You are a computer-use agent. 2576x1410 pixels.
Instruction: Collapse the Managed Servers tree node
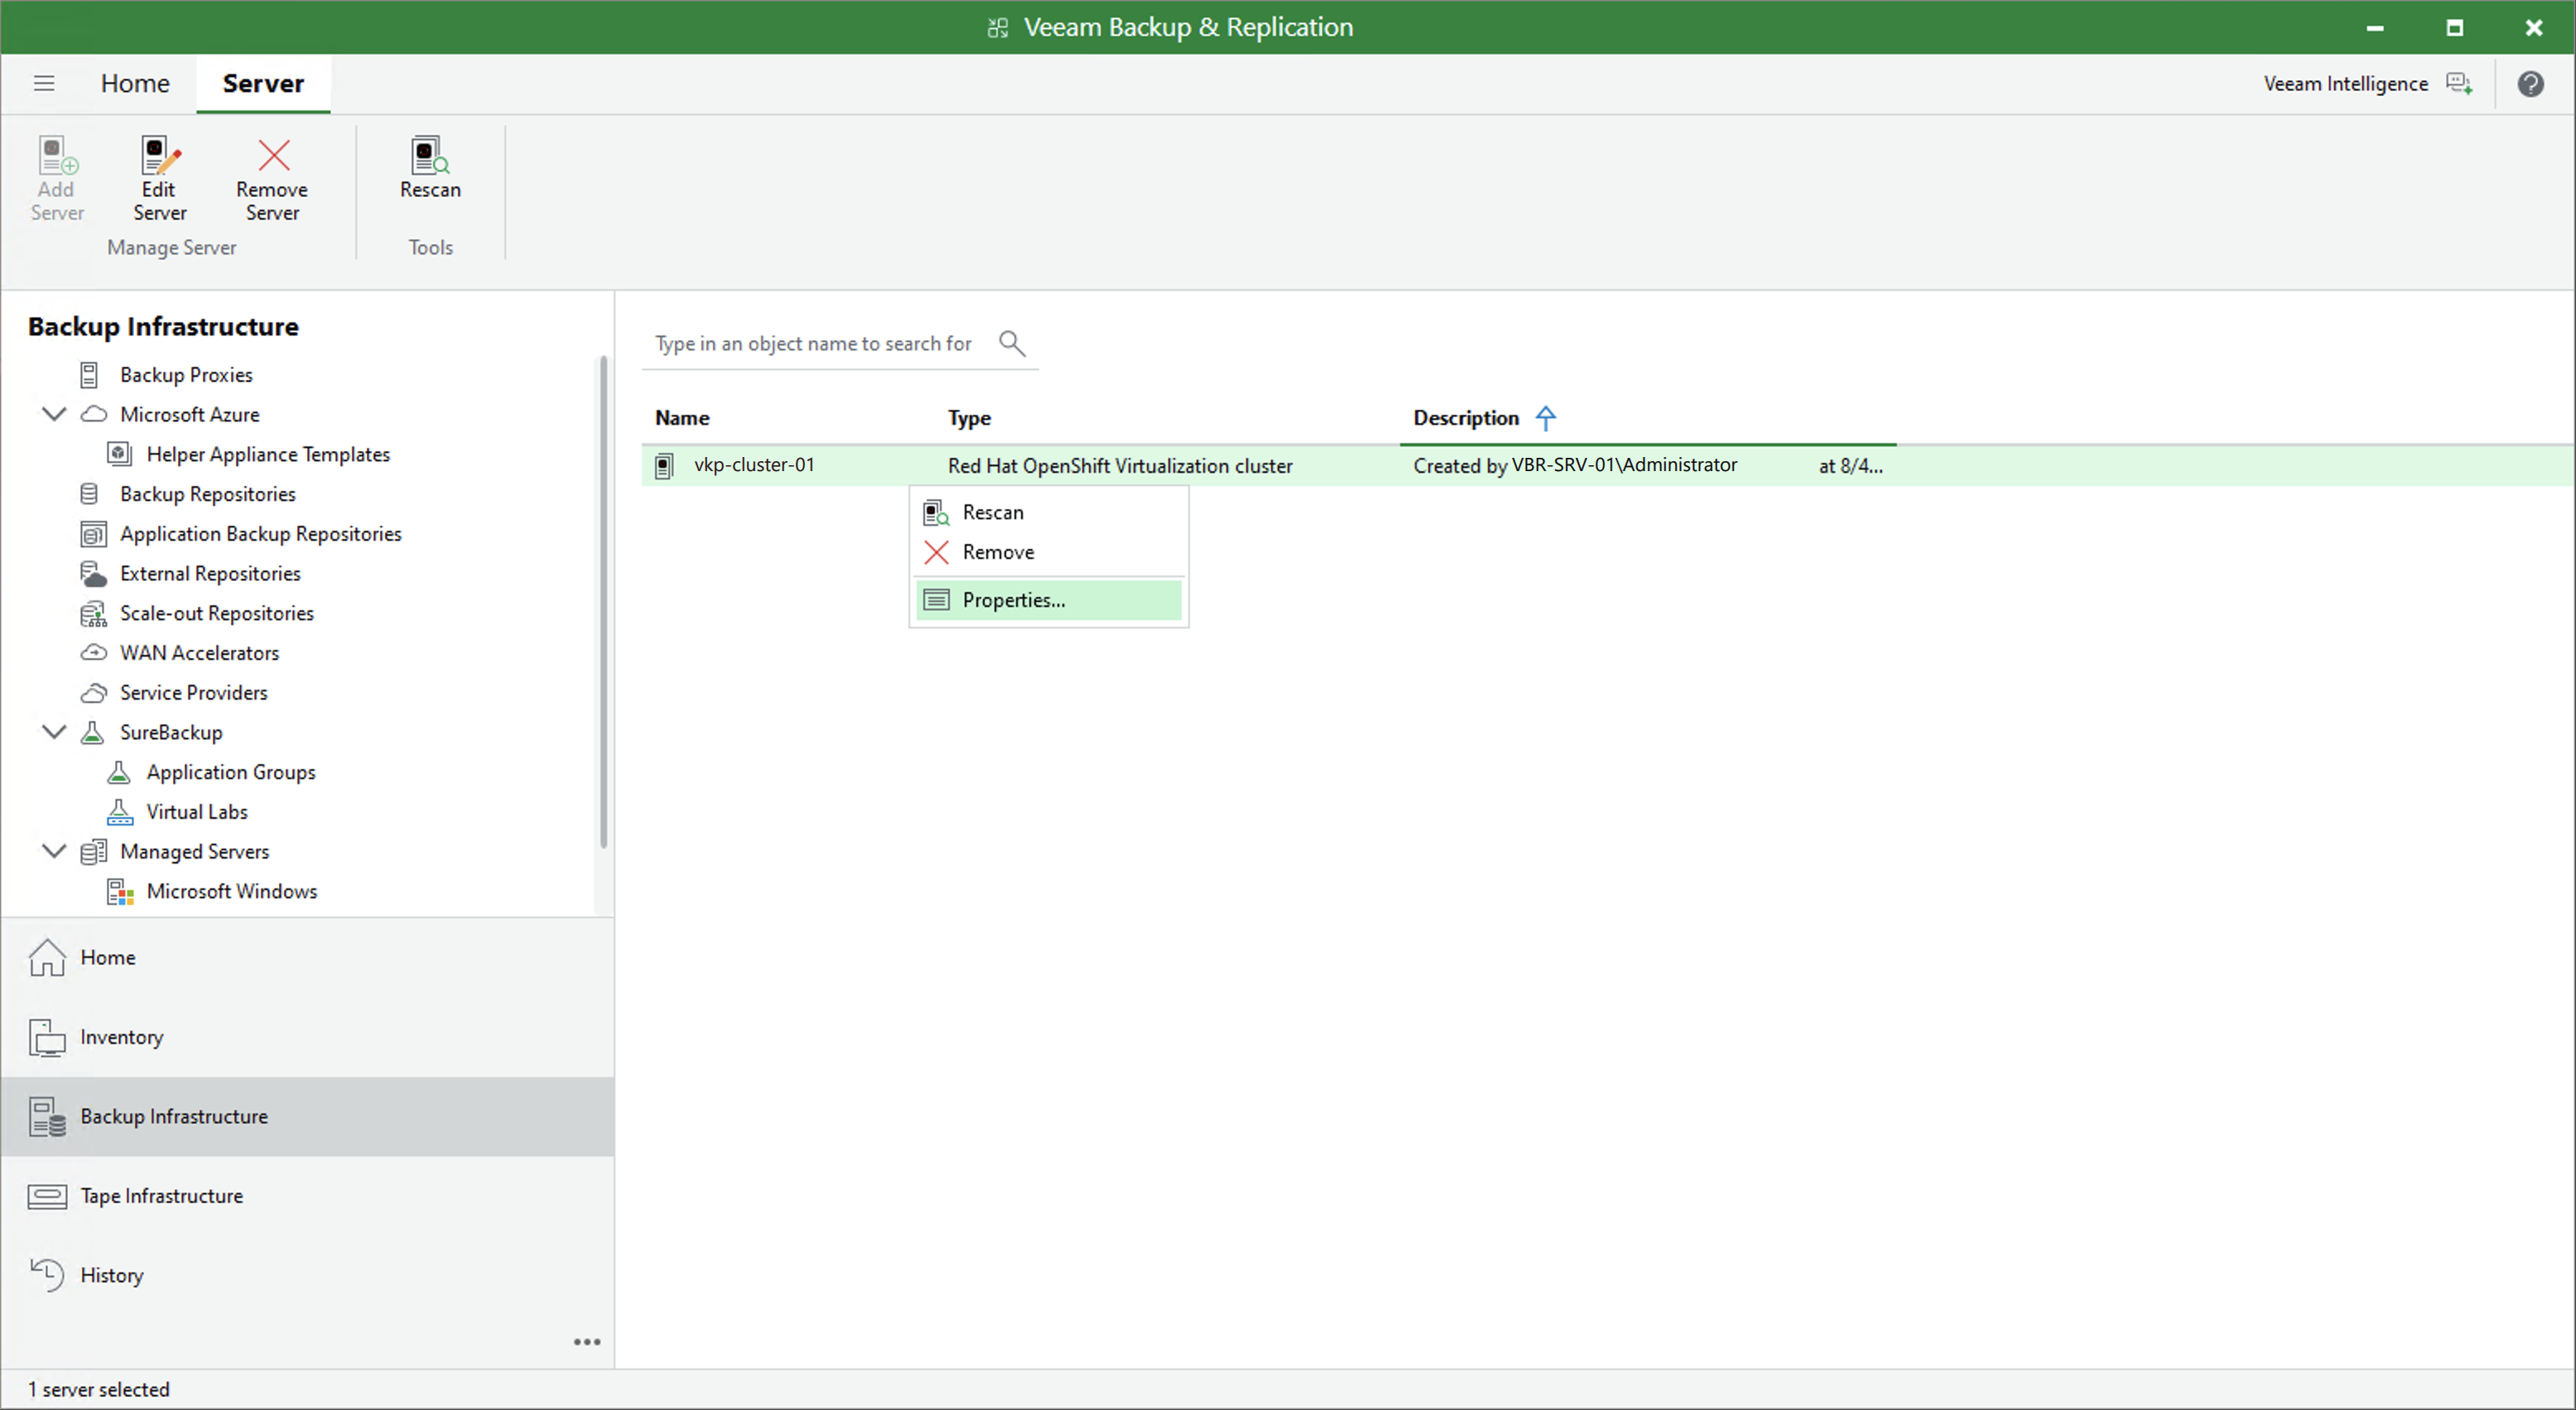pyautogui.click(x=54, y=851)
